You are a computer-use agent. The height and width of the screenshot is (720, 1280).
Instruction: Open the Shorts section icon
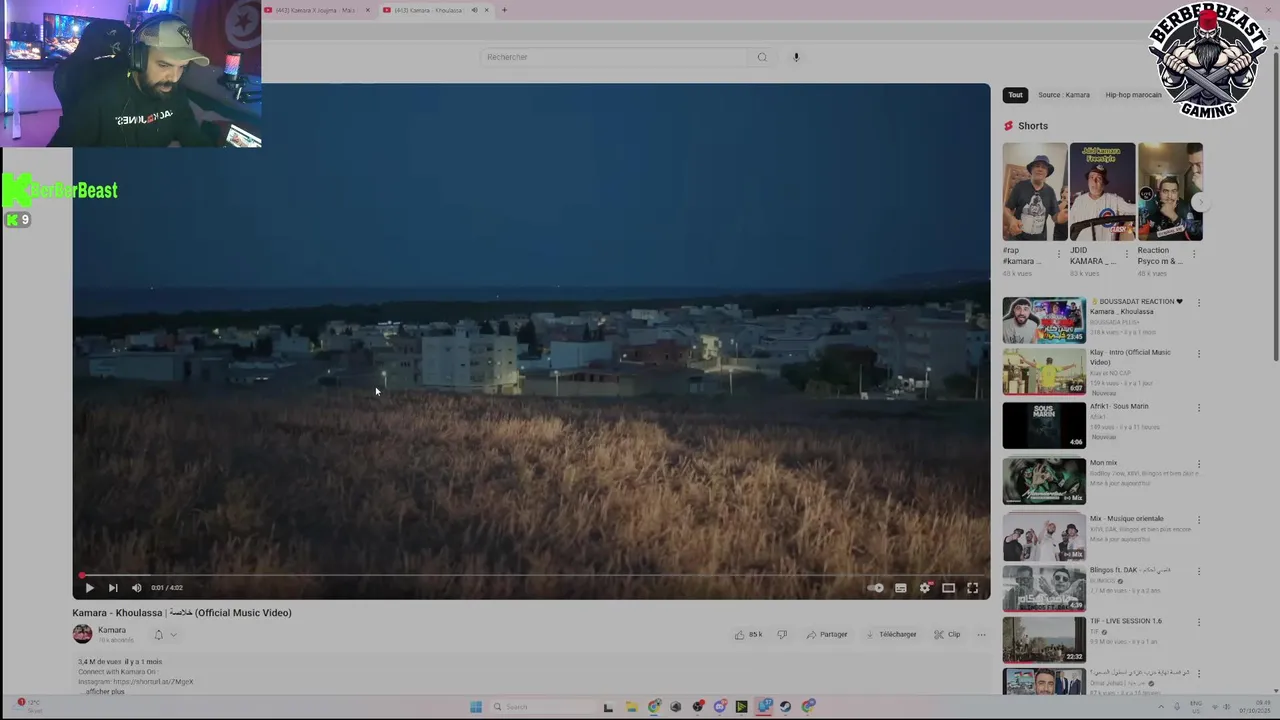point(1008,126)
